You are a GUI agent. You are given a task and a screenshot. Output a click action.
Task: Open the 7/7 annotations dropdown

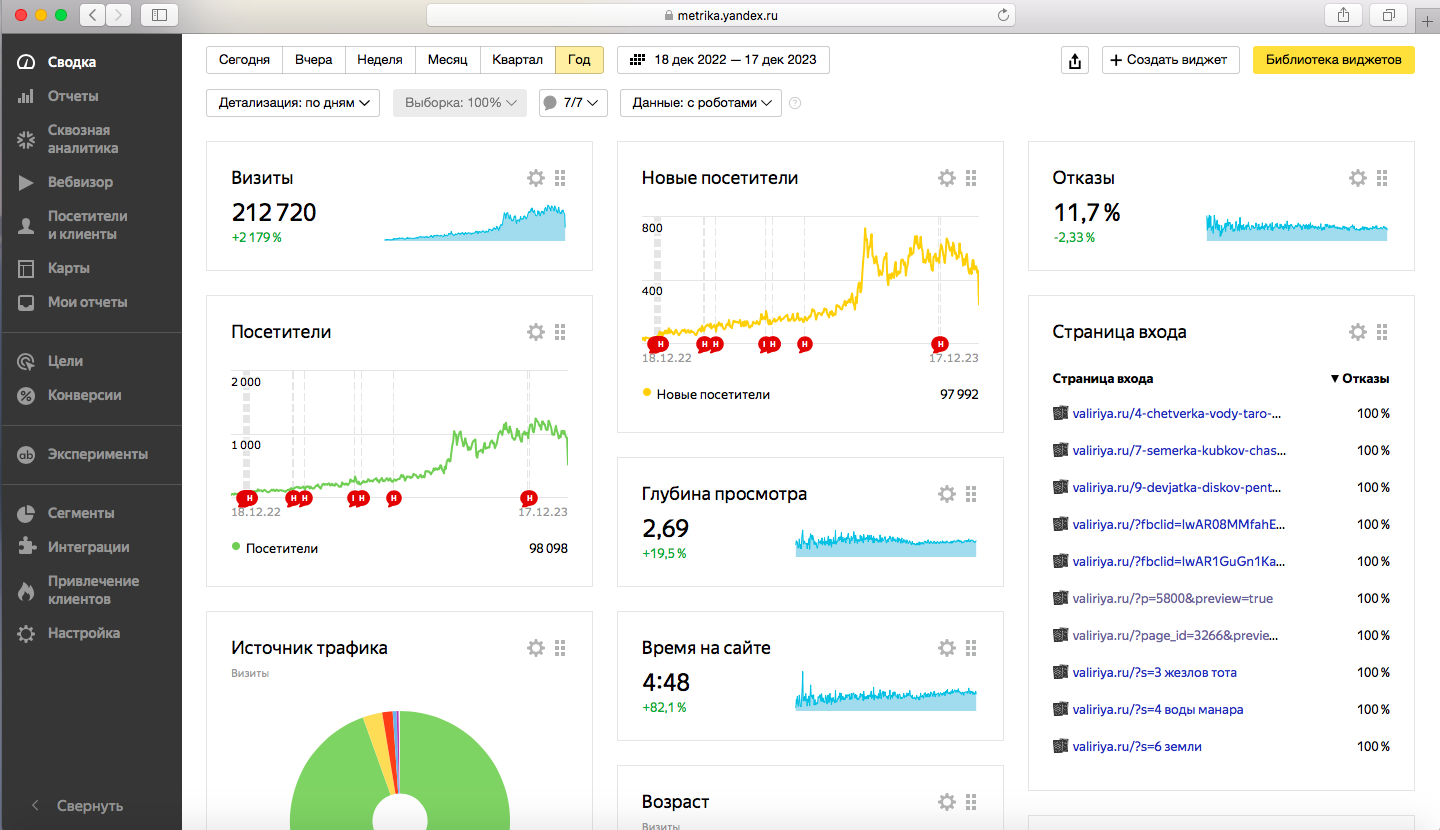573,103
